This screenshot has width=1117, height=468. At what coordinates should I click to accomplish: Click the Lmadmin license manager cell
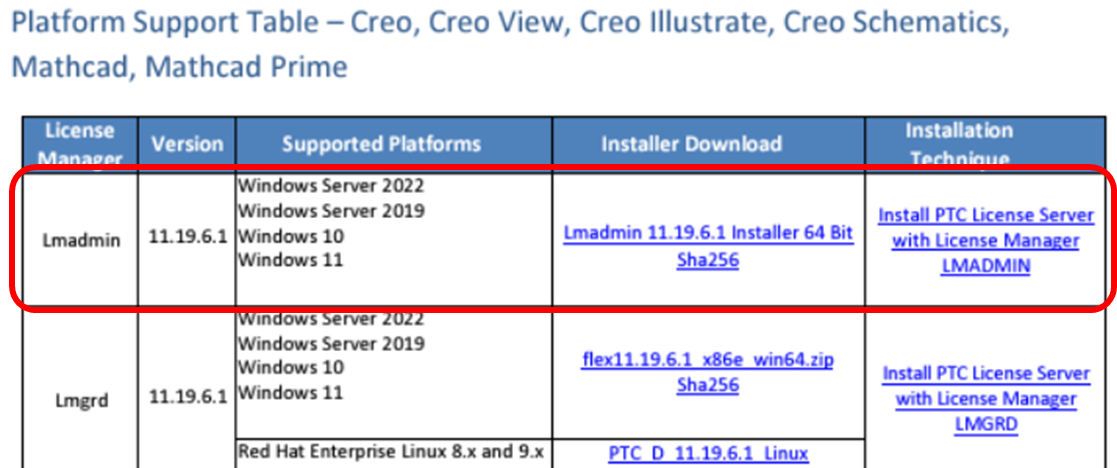(x=80, y=241)
